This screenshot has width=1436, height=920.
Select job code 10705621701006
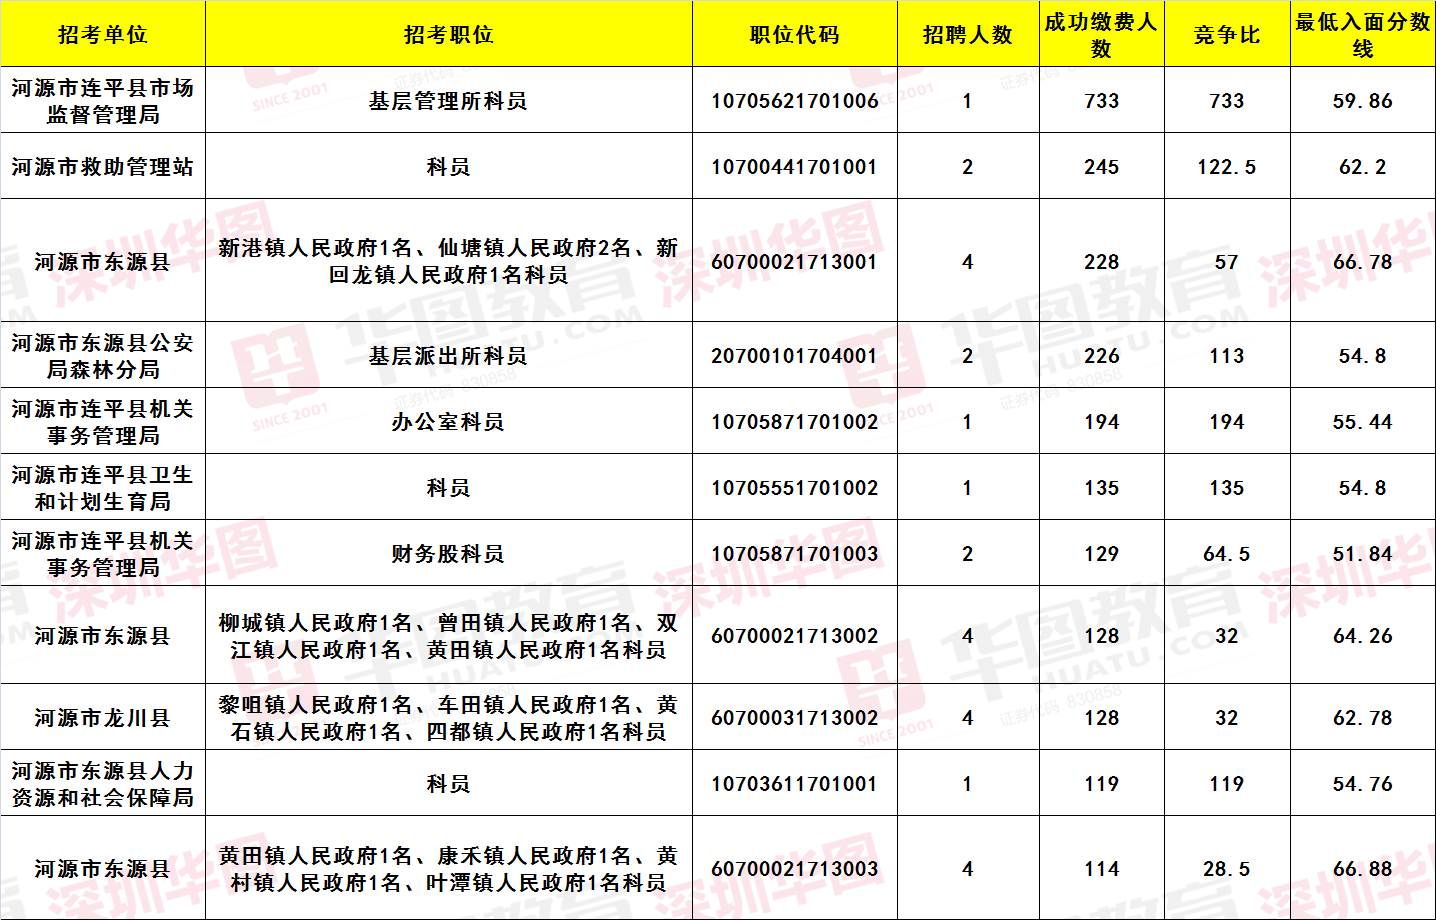[795, 100]
